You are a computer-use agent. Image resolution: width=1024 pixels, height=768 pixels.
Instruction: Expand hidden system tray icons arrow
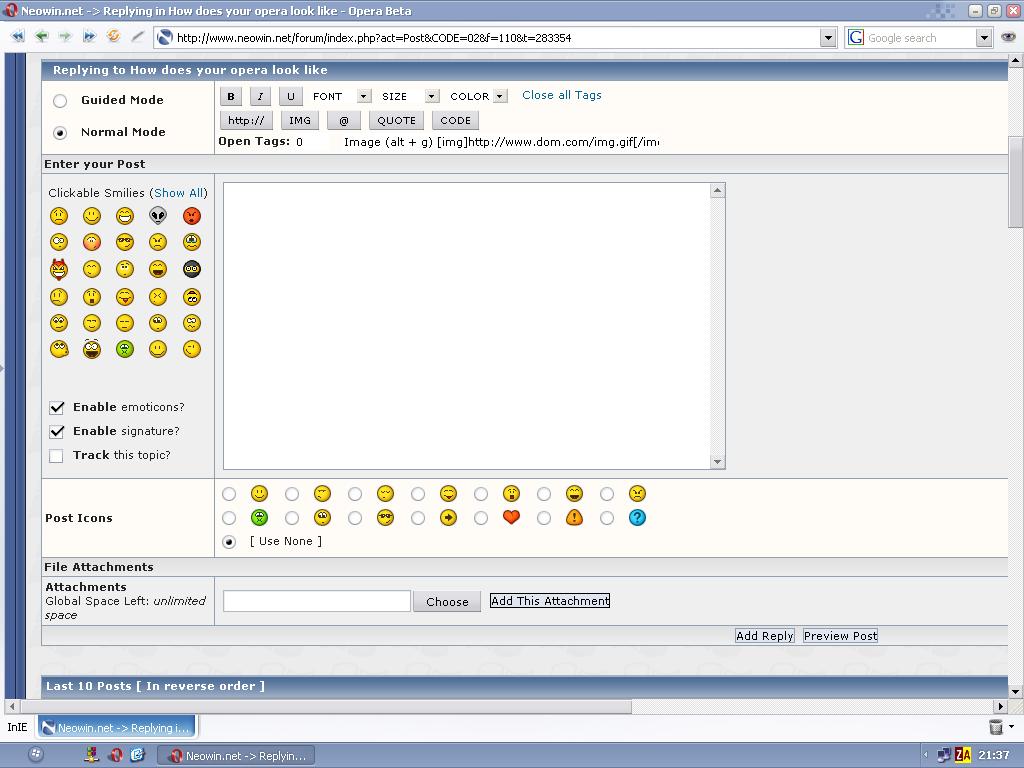point(926,755)
